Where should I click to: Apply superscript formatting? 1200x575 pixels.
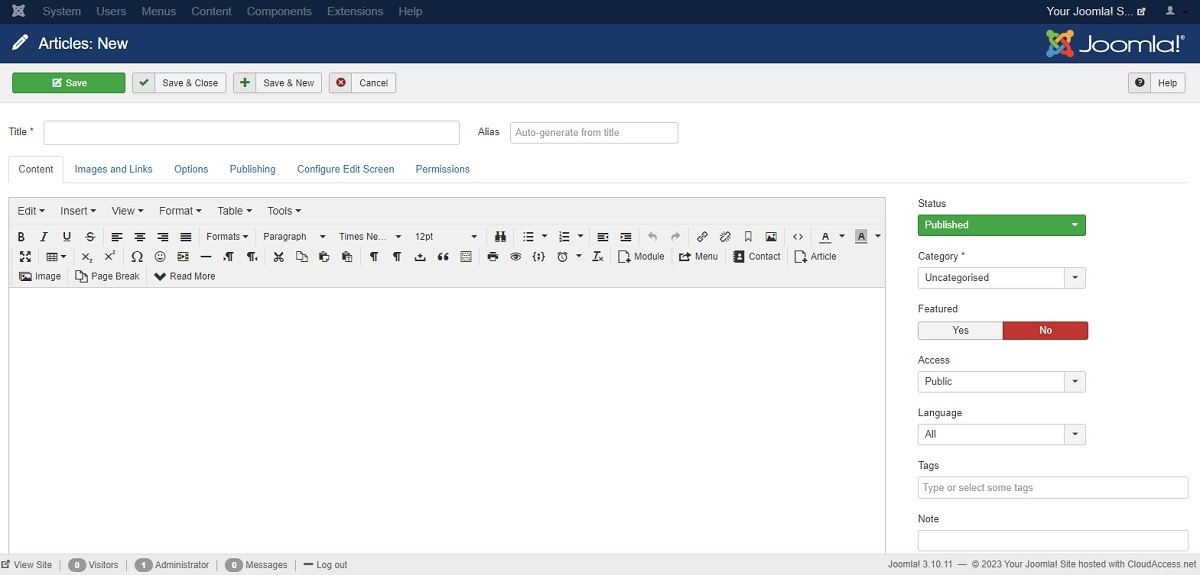click(110, 257)
